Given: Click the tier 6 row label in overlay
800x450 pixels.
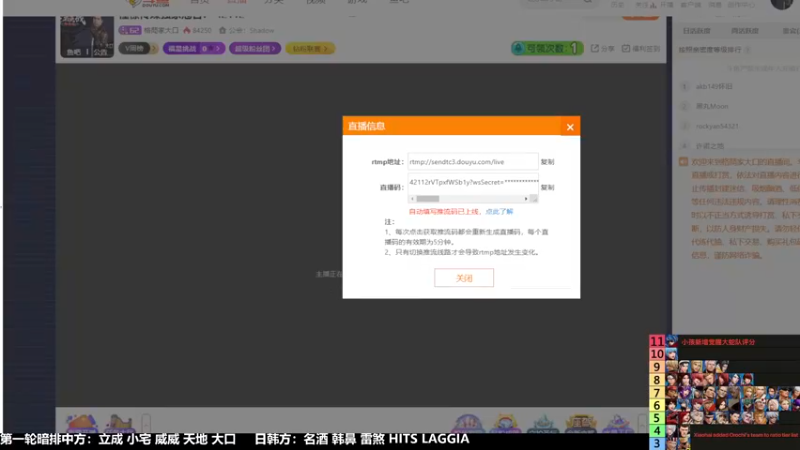Looking at the screenshot, I should tap(657, 405).
